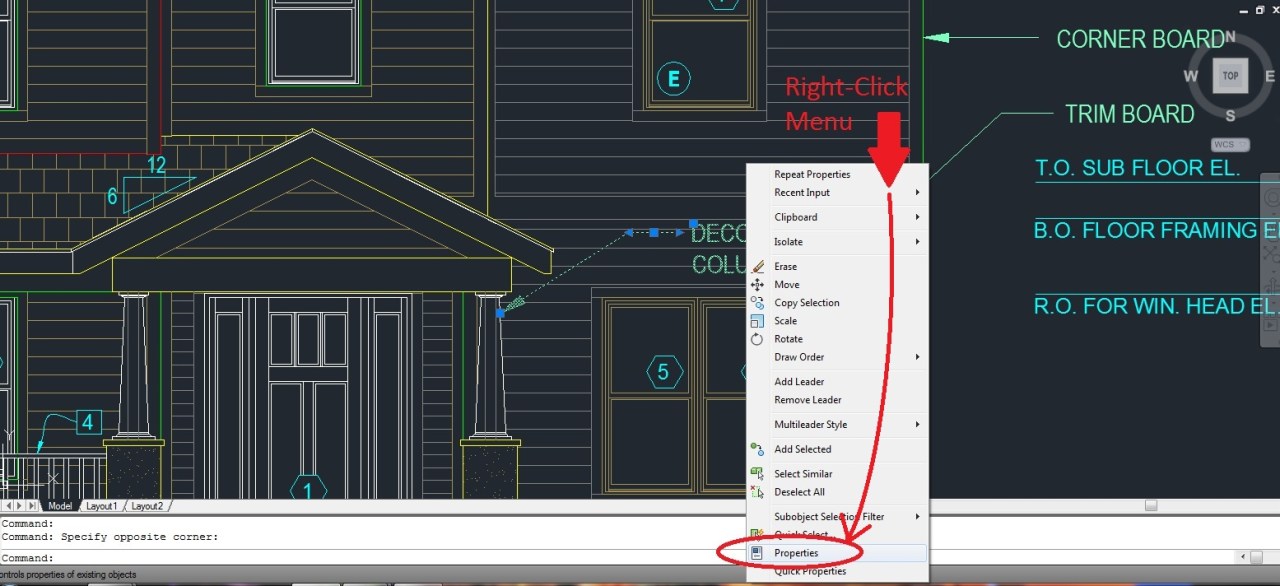1280x586 pixels.
Task: Switch to the Layout1 tab
Action: [x=101, y=505]
